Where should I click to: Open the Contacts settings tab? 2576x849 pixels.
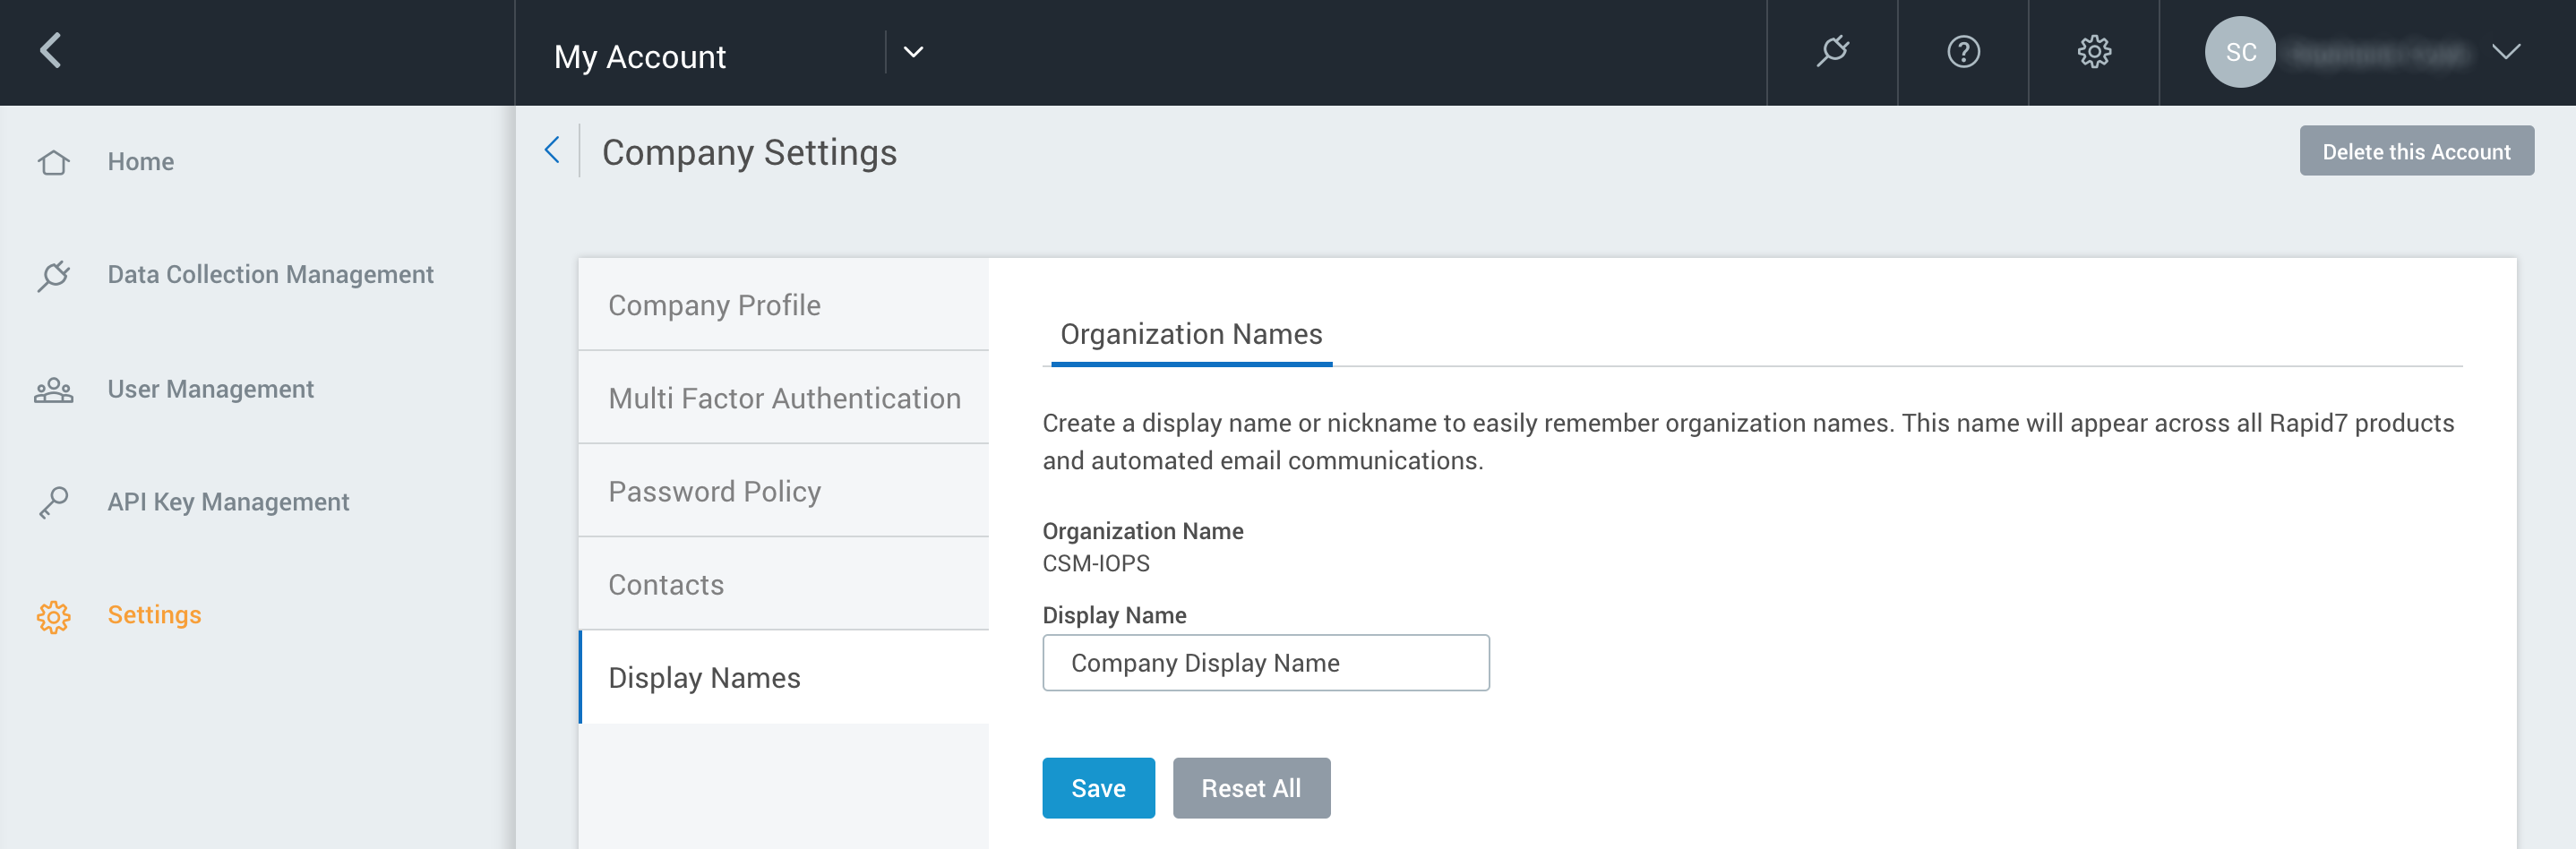pyautogui.click(x=666, y=584)
